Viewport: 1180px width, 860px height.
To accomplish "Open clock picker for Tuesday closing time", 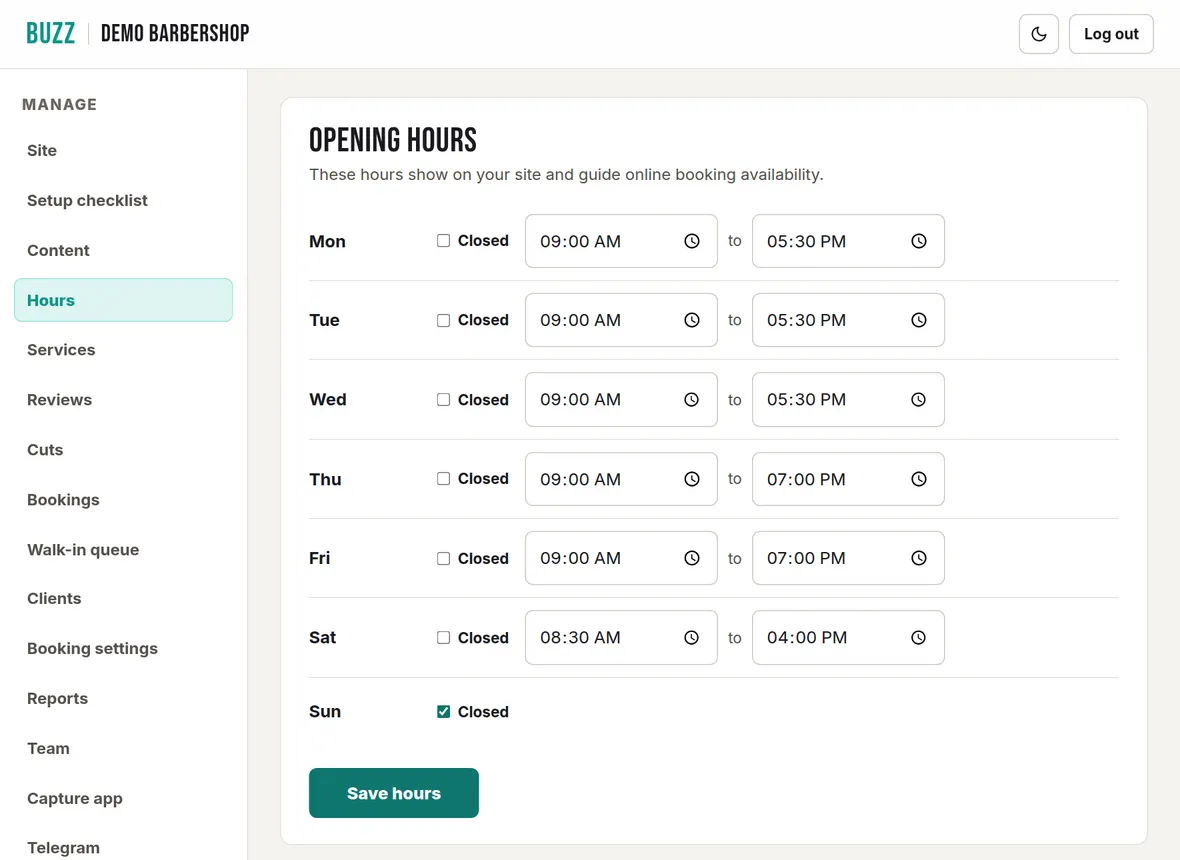I will [919, 320].
